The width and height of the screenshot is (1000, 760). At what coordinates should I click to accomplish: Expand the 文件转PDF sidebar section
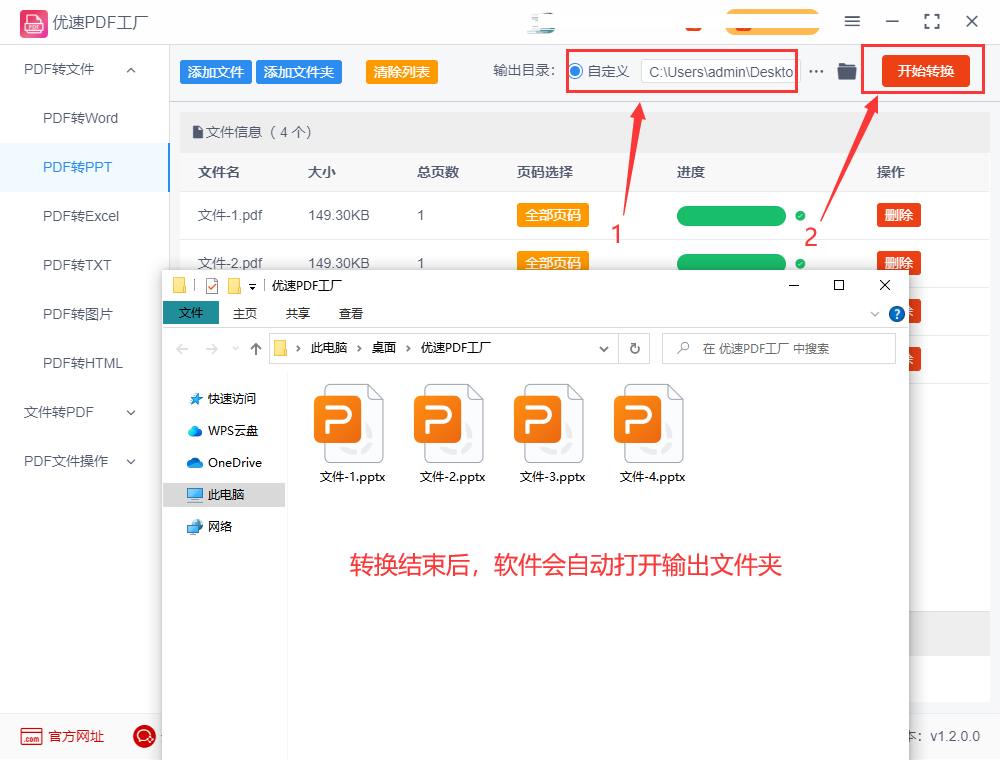131,413
